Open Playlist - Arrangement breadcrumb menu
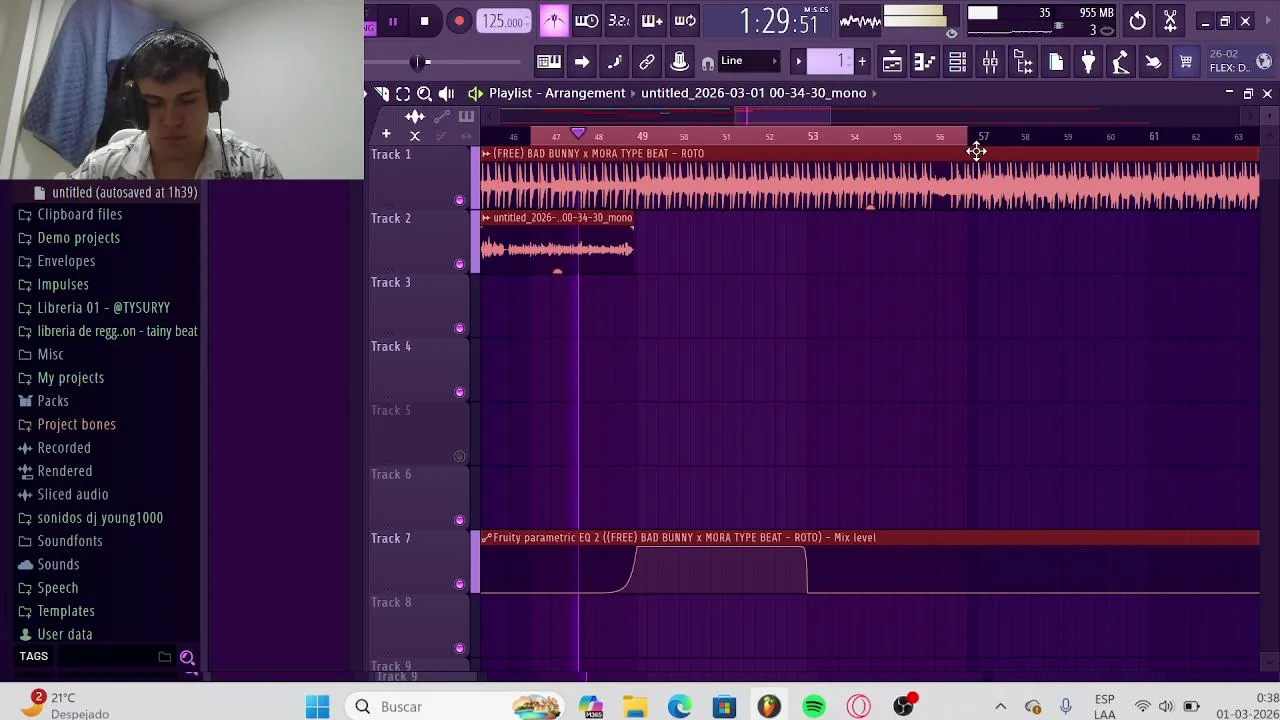This screenshot has width=1280, height=720. click(557, 93)
